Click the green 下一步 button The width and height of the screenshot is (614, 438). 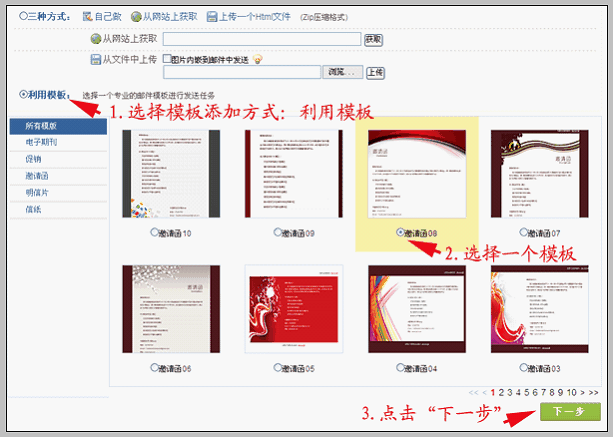[x=570, y=411]
